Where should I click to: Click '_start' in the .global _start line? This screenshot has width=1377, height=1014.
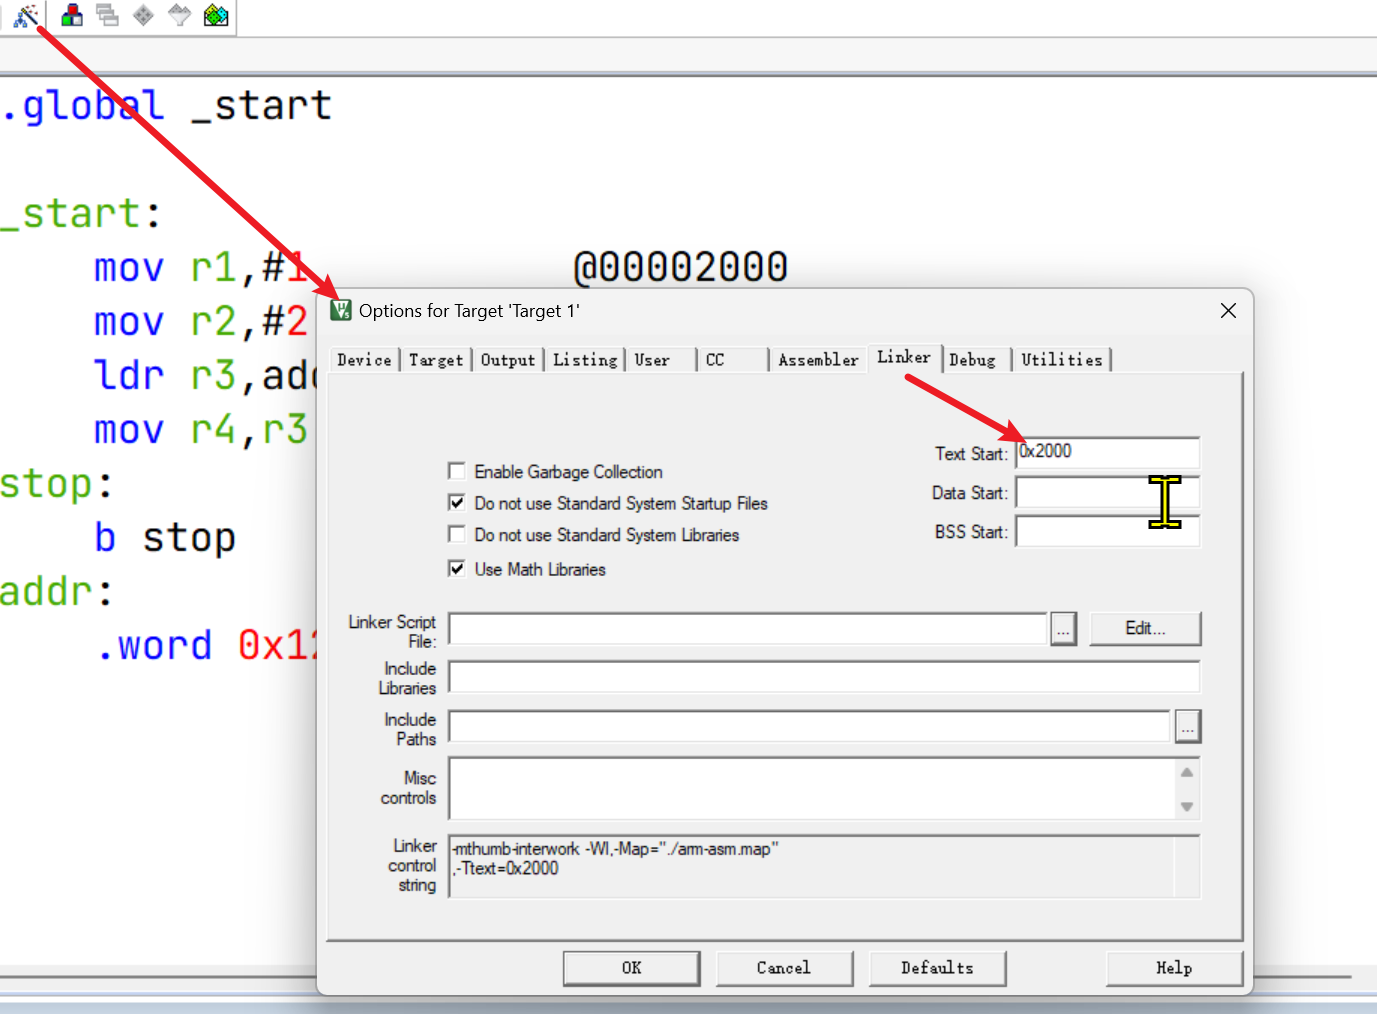[x=261, y=106]
